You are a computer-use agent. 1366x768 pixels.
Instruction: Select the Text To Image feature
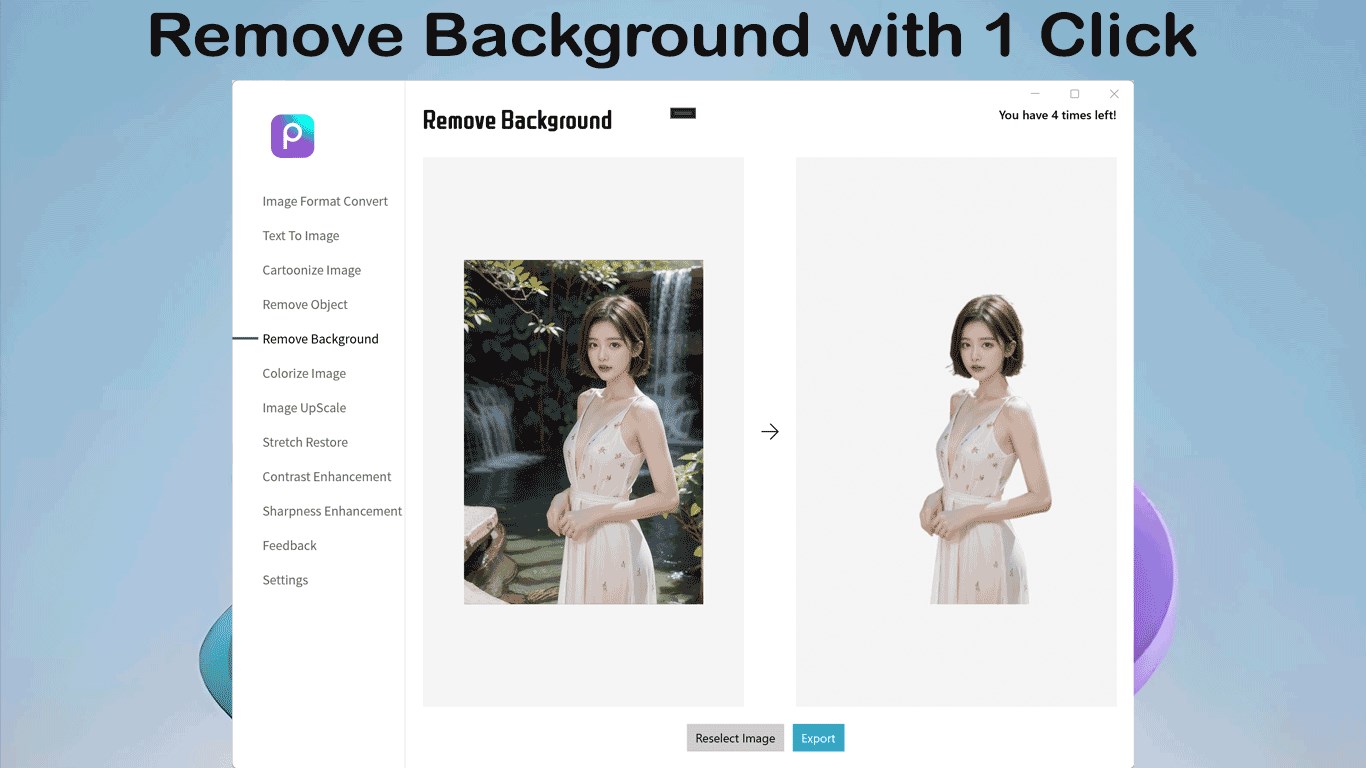(300, 235)
